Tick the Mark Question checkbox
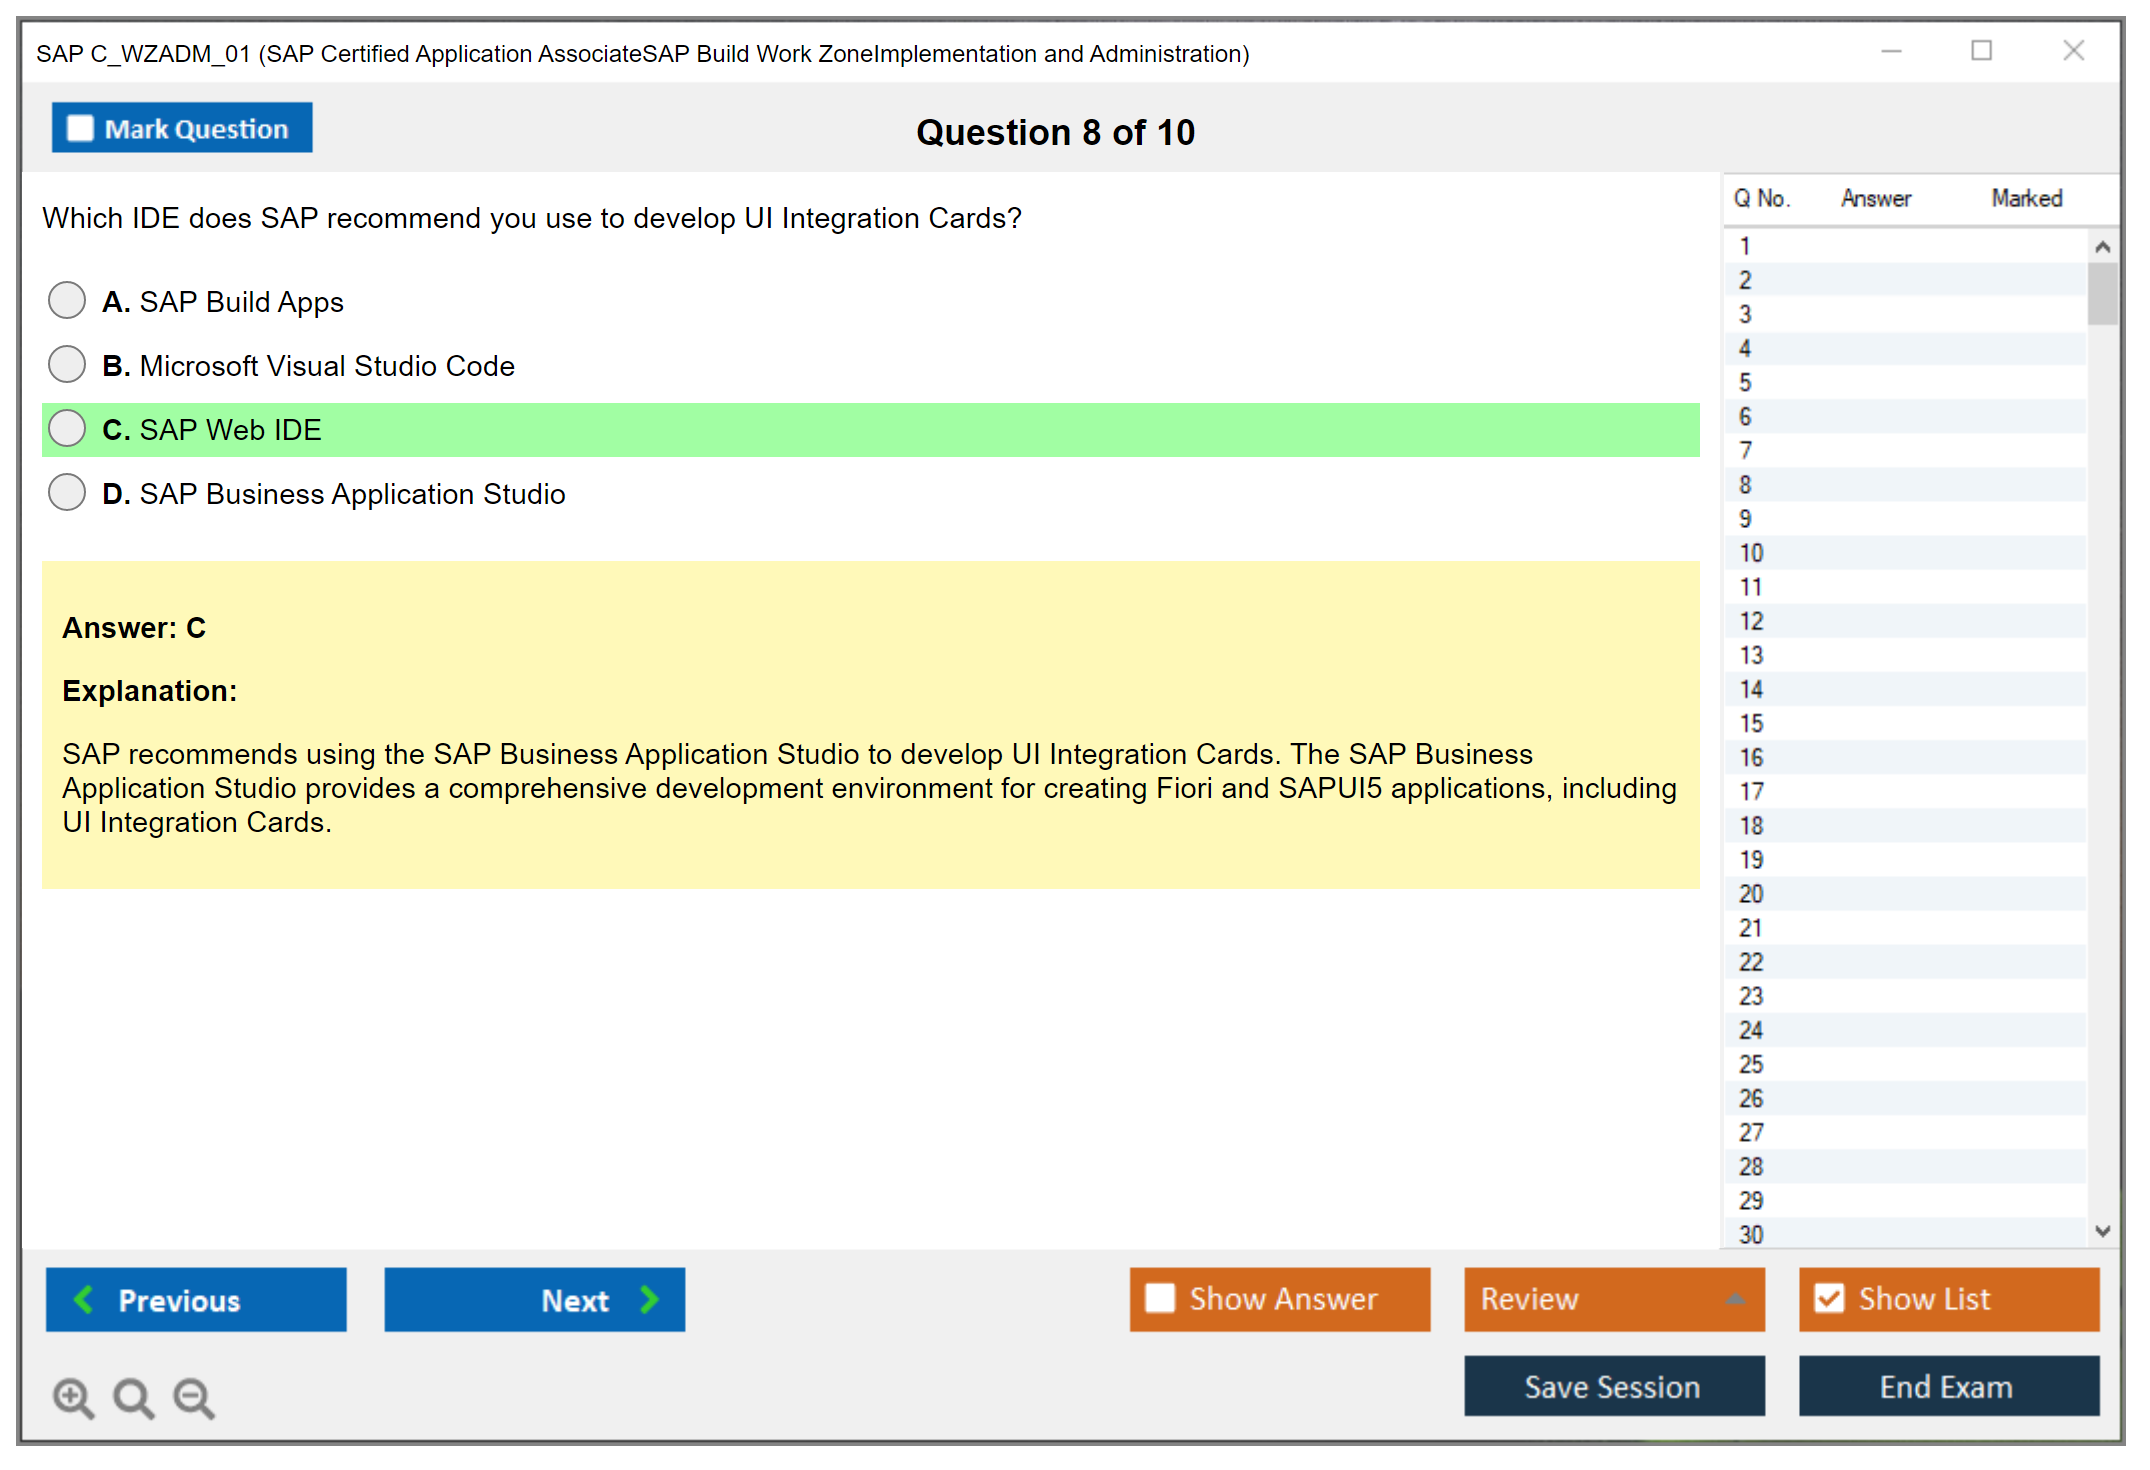Screen dimensions: 2150x1470 pos(80,129)
